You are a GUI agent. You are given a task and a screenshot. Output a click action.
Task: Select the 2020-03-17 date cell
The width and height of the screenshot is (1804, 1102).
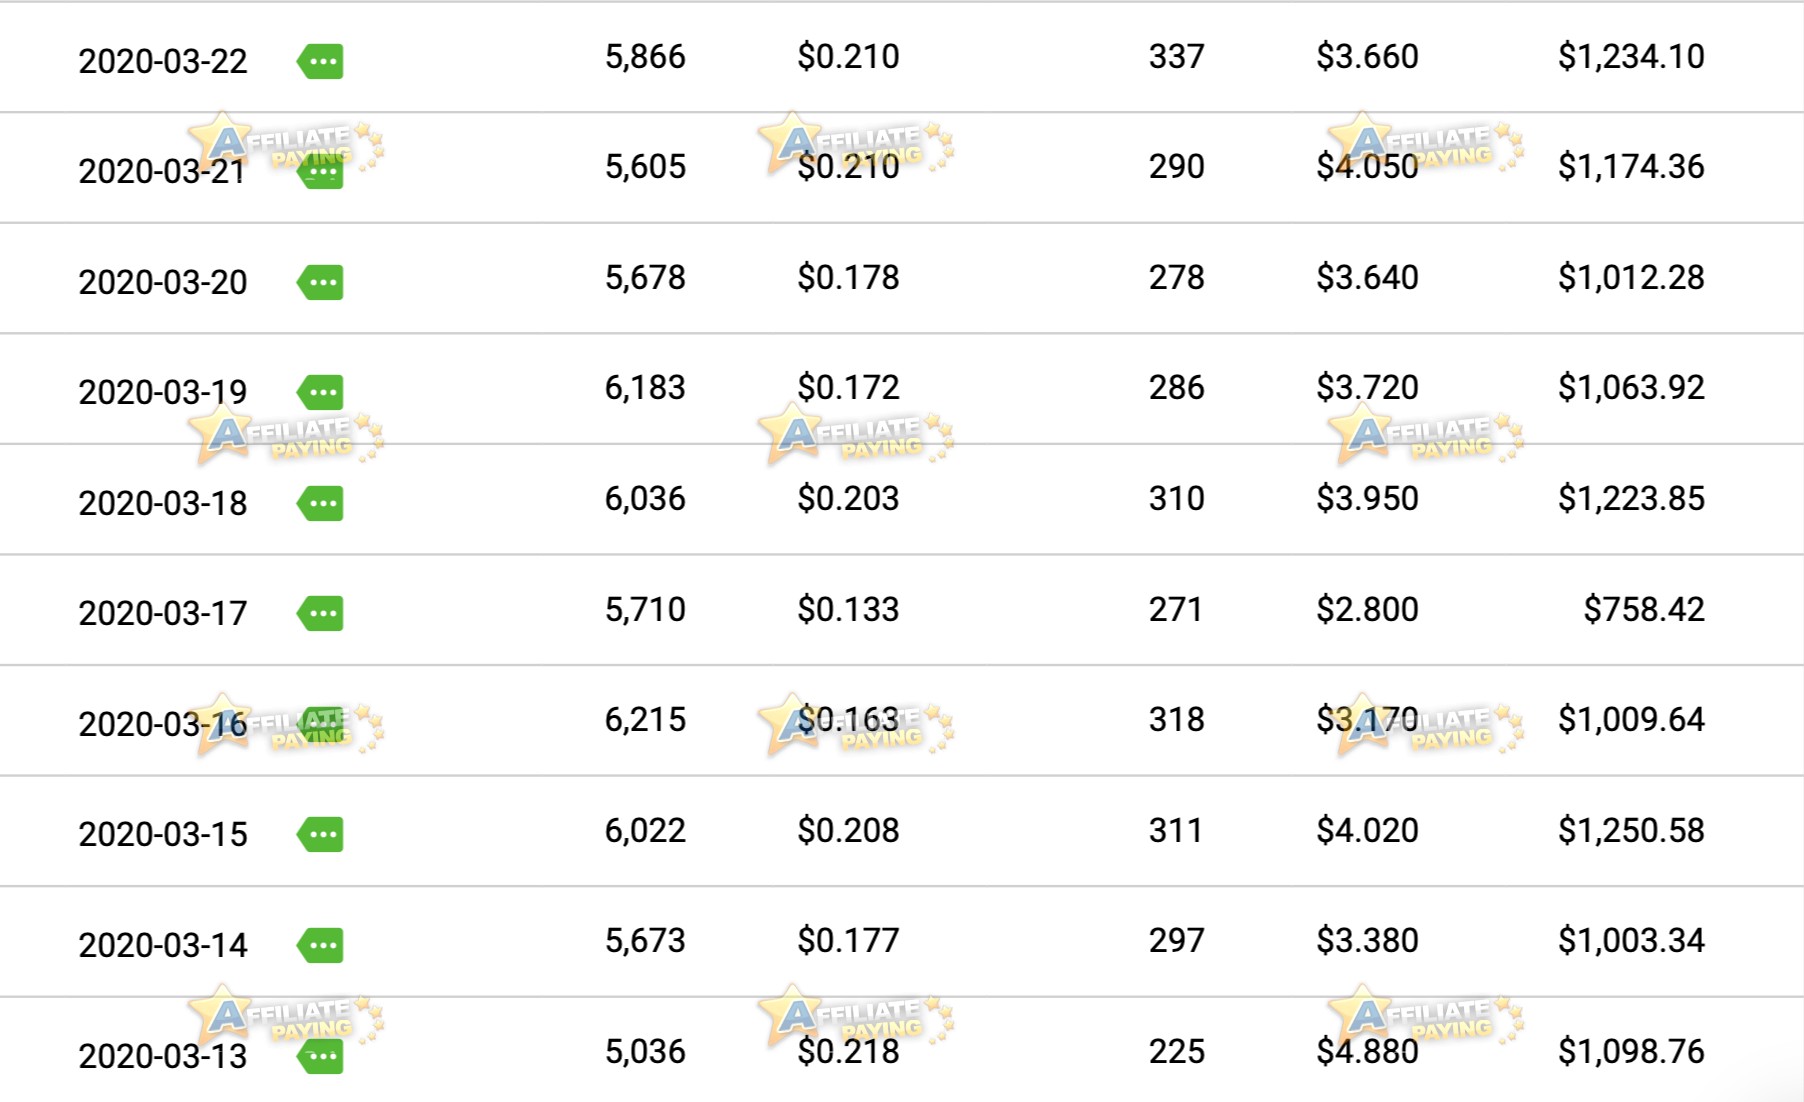tap(163, 613)
